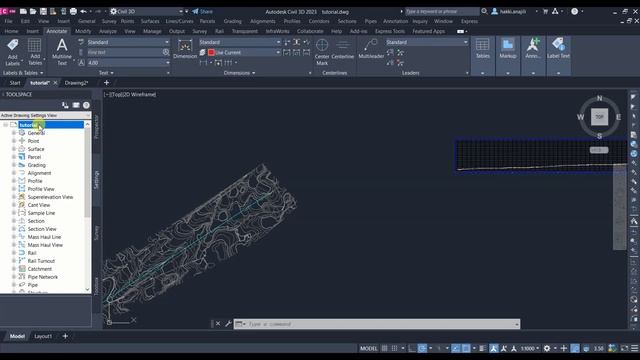Toggle lineweight display in status bar
Screen dimensions: 640x360
point(482,348)
